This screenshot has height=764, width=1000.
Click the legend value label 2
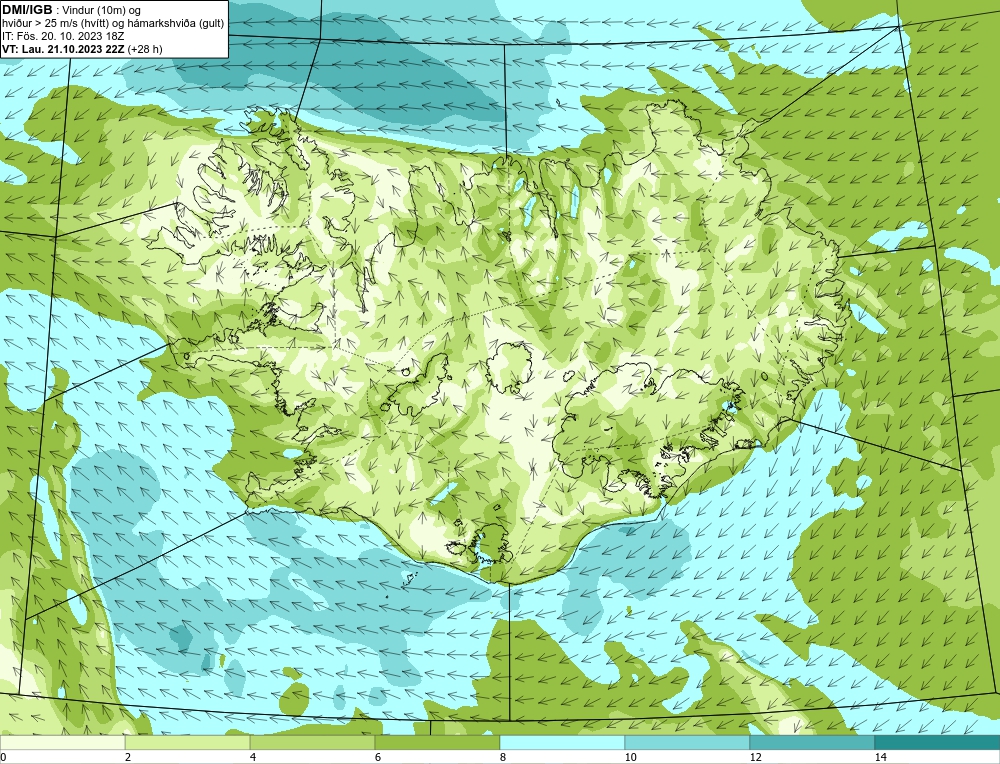click(128, 757)
